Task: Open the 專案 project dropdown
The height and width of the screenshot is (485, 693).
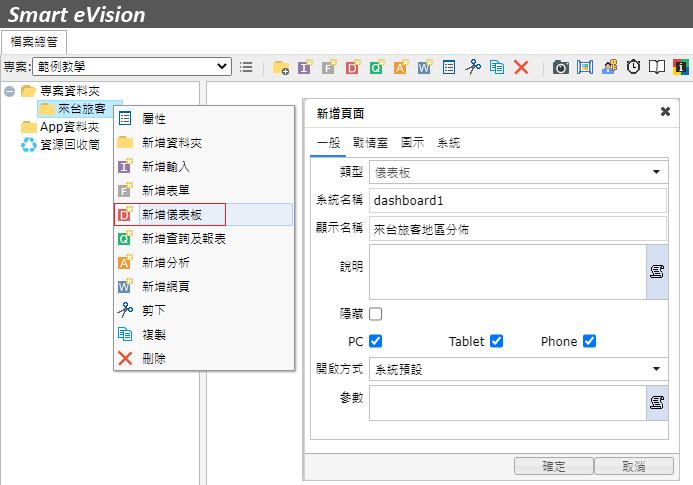Action: [x=132, y=67]
